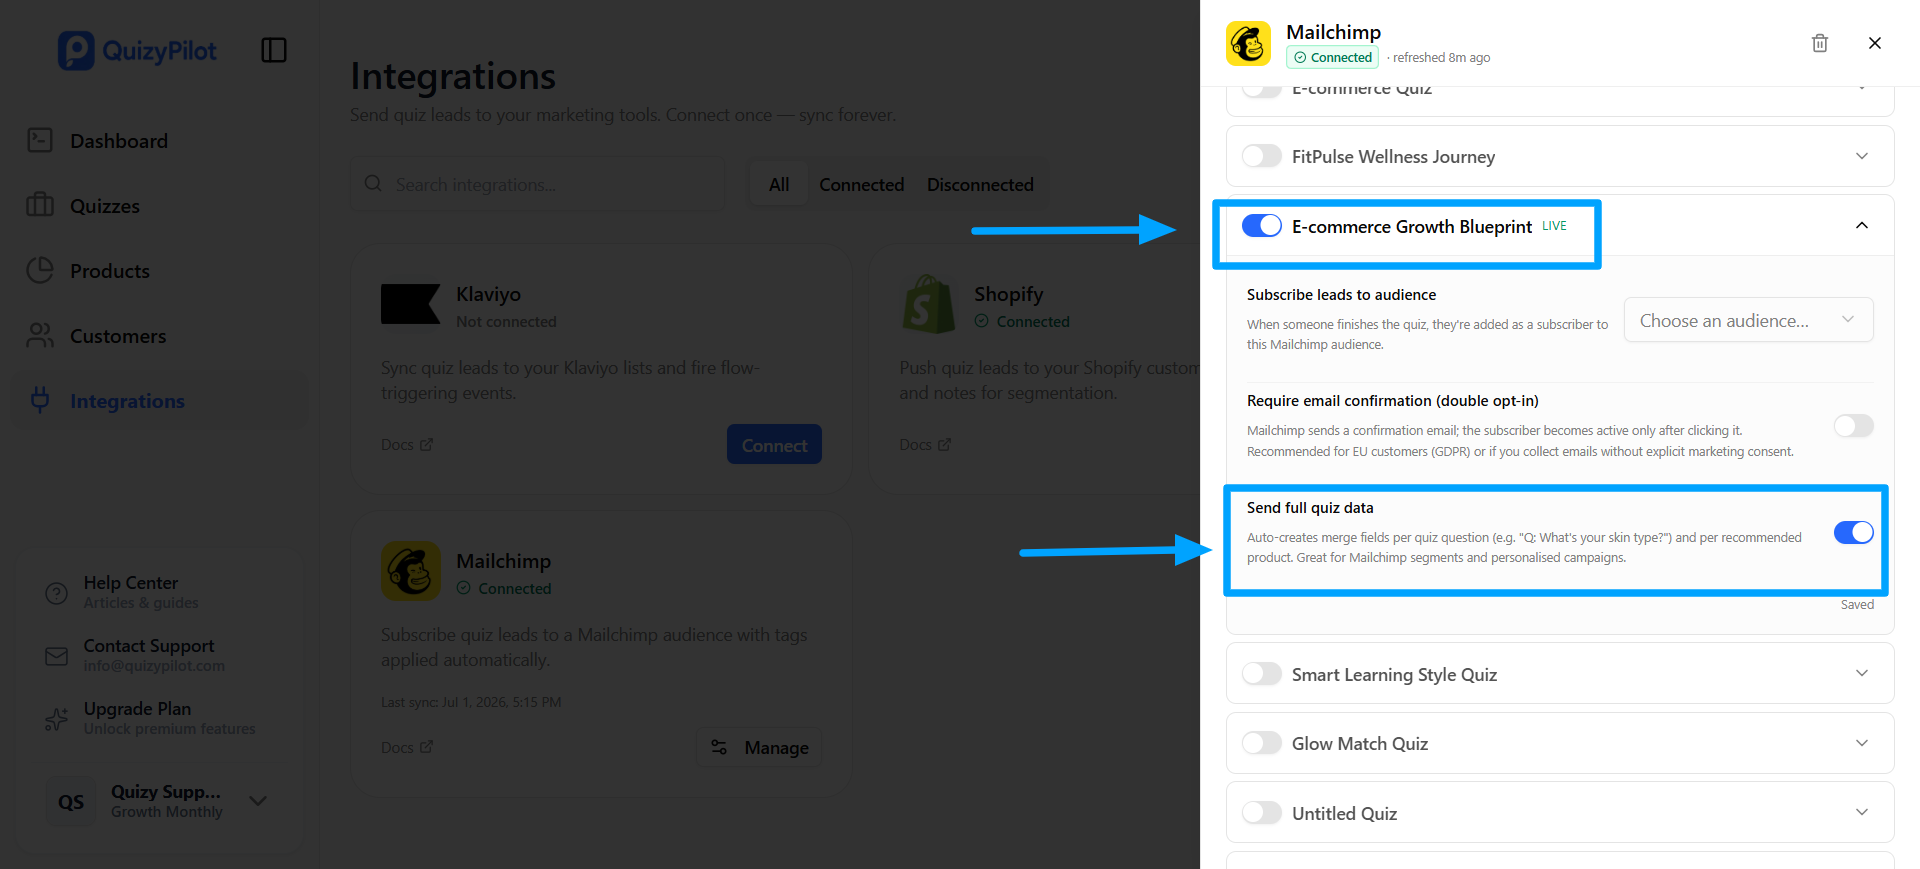Expand the Untitled Quiz section
Screen dimensions: 1920x869
(1862, 812)
